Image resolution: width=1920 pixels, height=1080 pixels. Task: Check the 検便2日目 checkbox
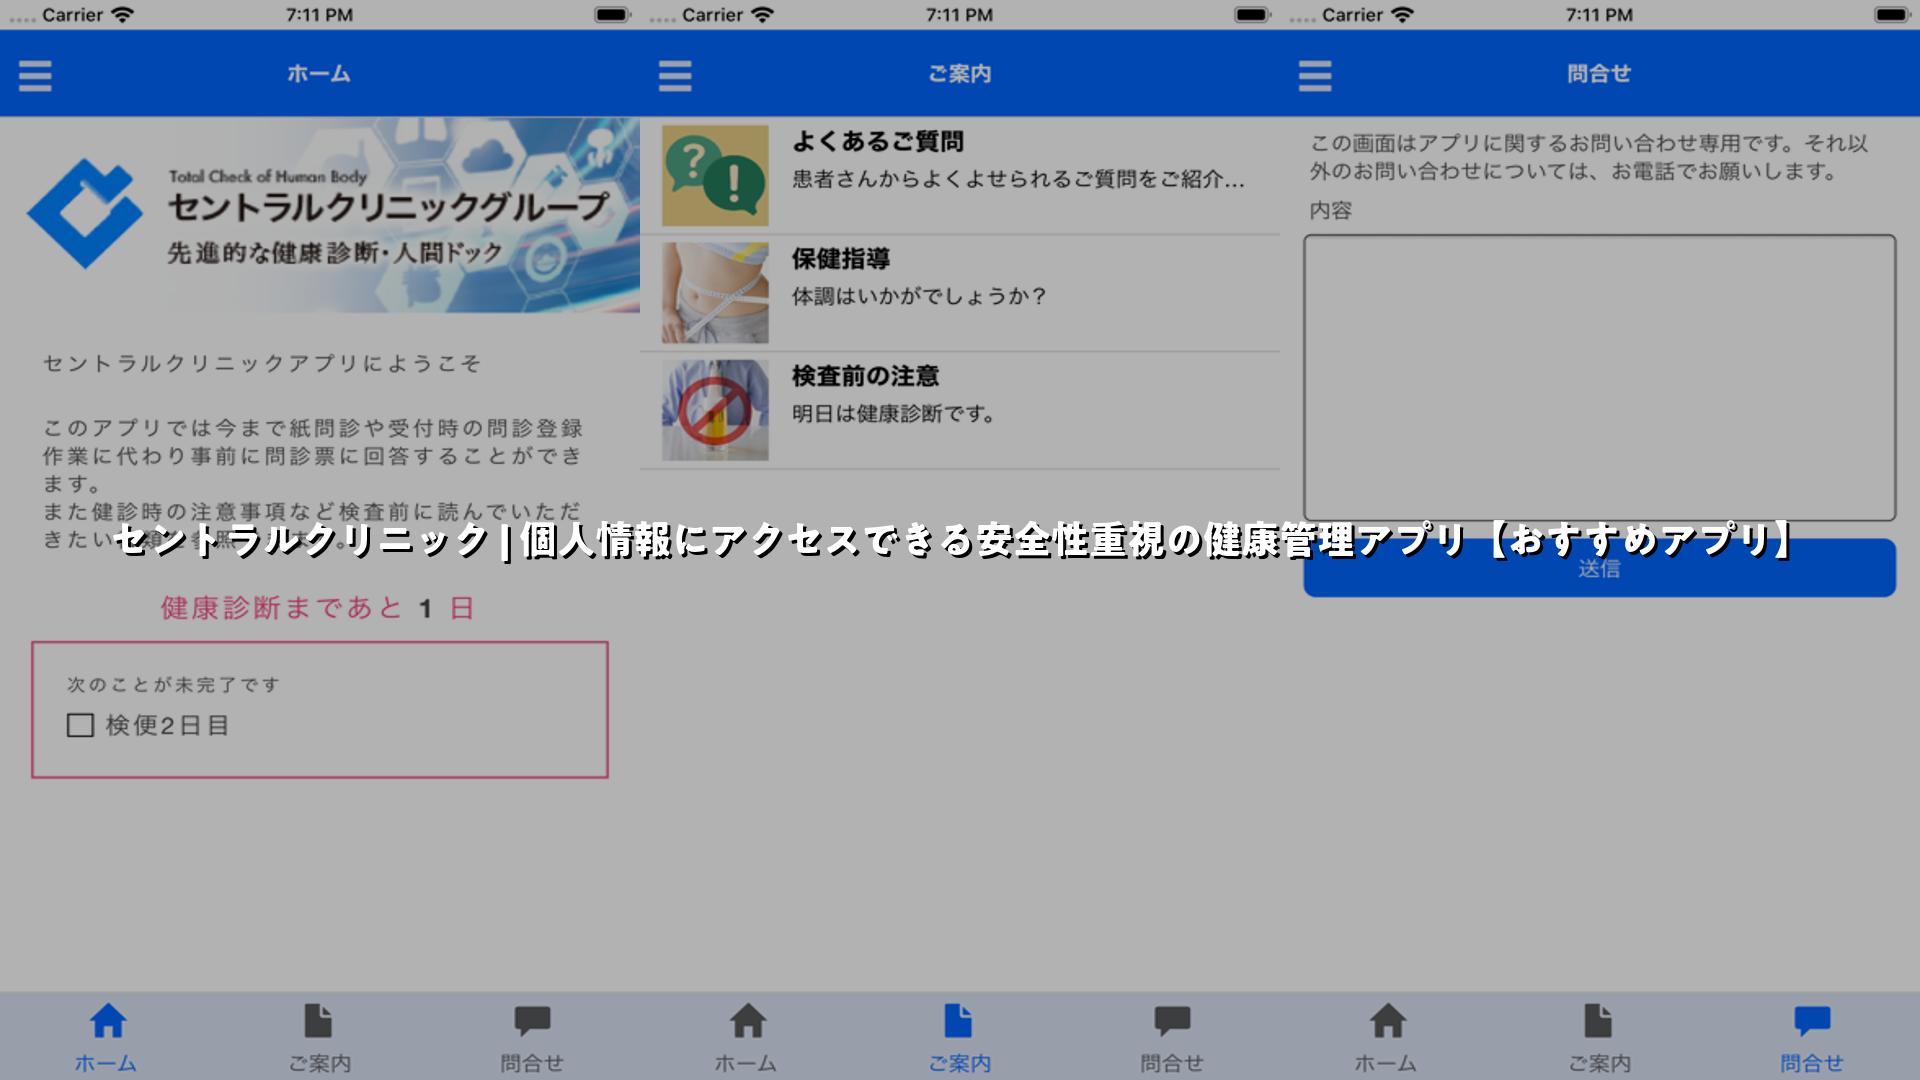pyautogui.click(x=80, y=725)
